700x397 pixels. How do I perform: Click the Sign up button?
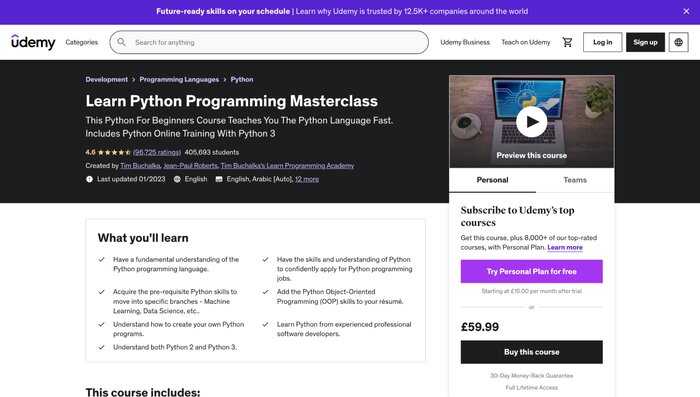click(645, 42)
